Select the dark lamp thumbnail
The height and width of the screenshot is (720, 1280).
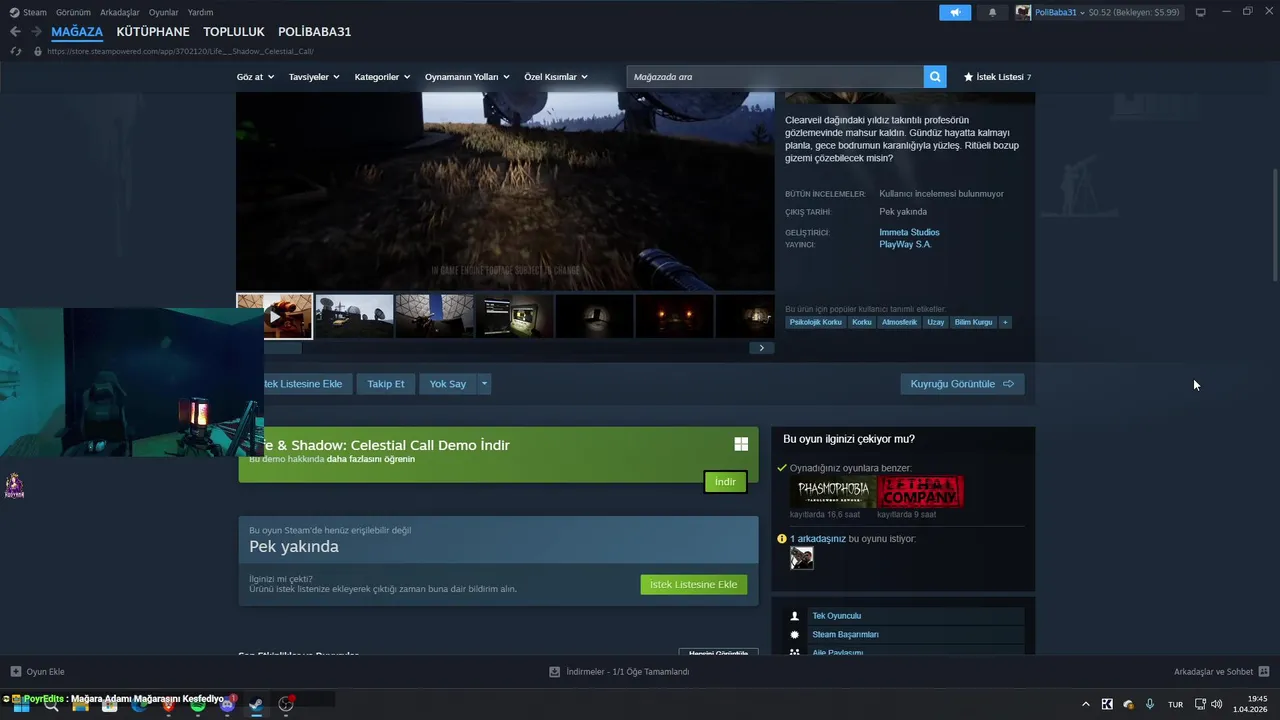click(594, 316)
